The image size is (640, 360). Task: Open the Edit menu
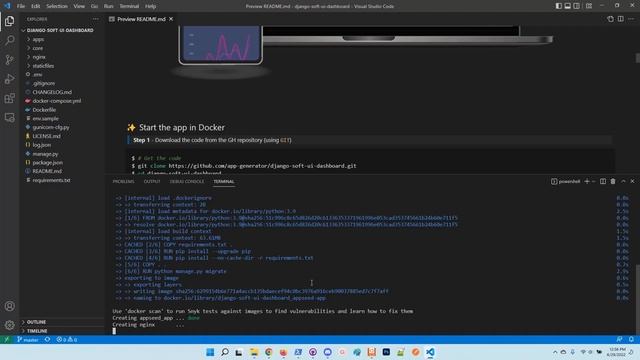[x=36, y=6]
